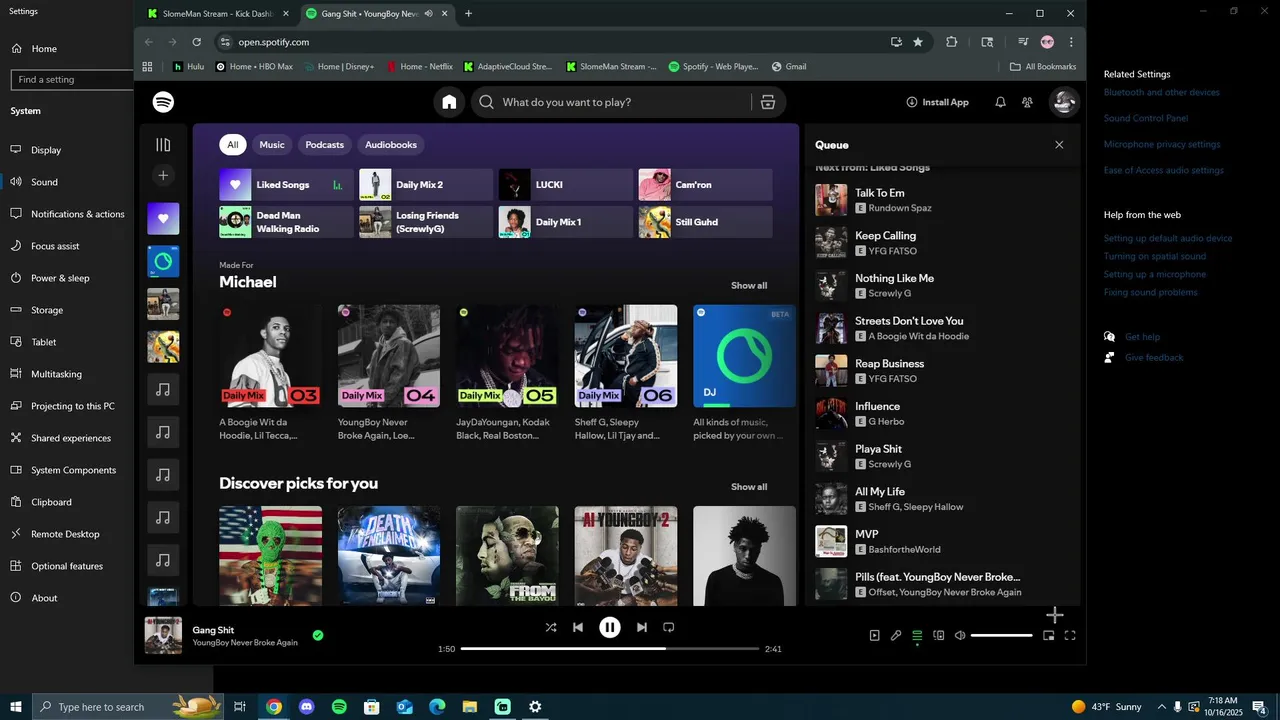Click Find a setting field in Settings

[x=72, y=79]
